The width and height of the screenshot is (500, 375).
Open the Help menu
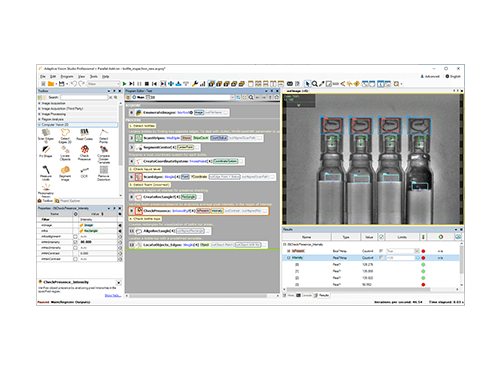tap(105, 76)
